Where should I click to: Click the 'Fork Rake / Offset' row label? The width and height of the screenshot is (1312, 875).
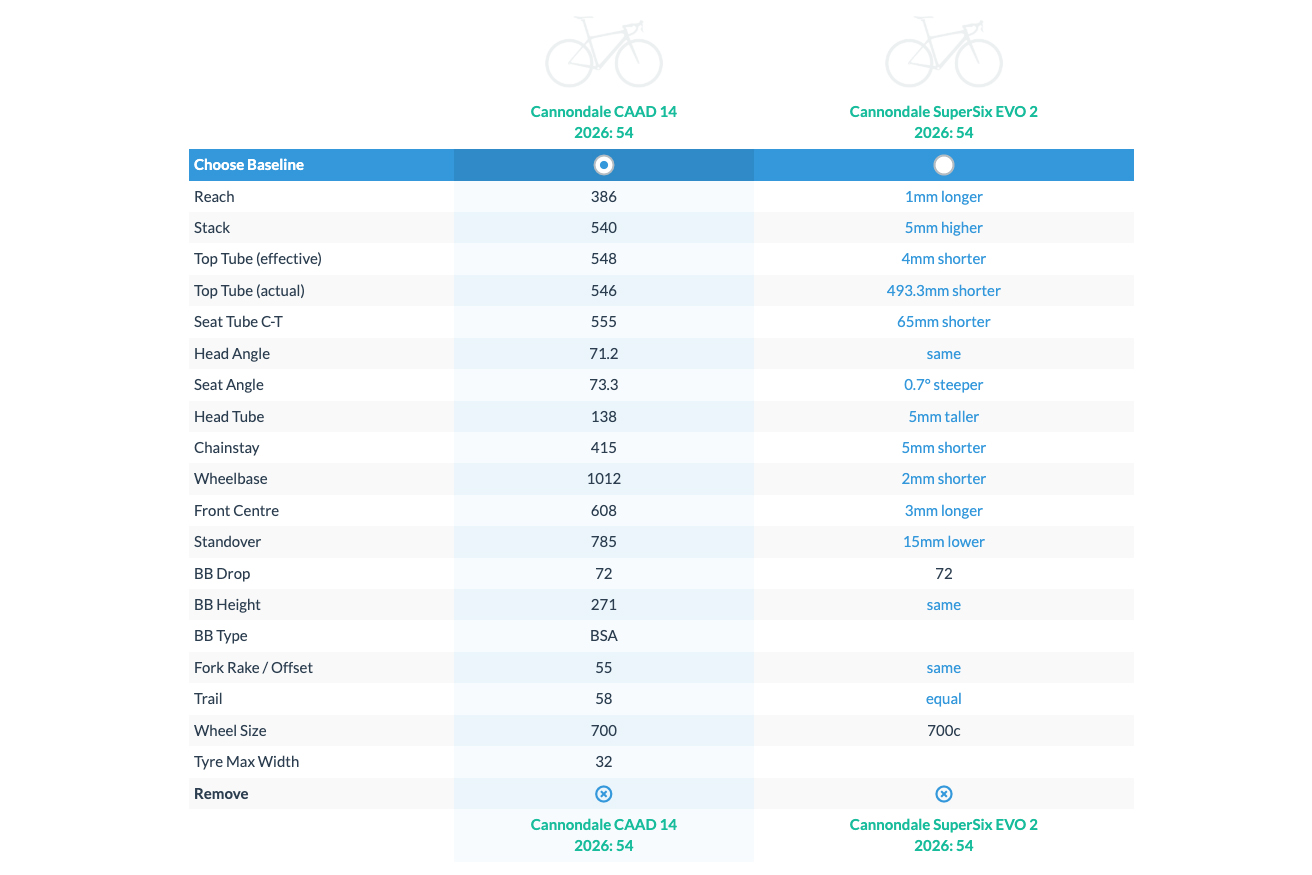(x=254, y=668)
